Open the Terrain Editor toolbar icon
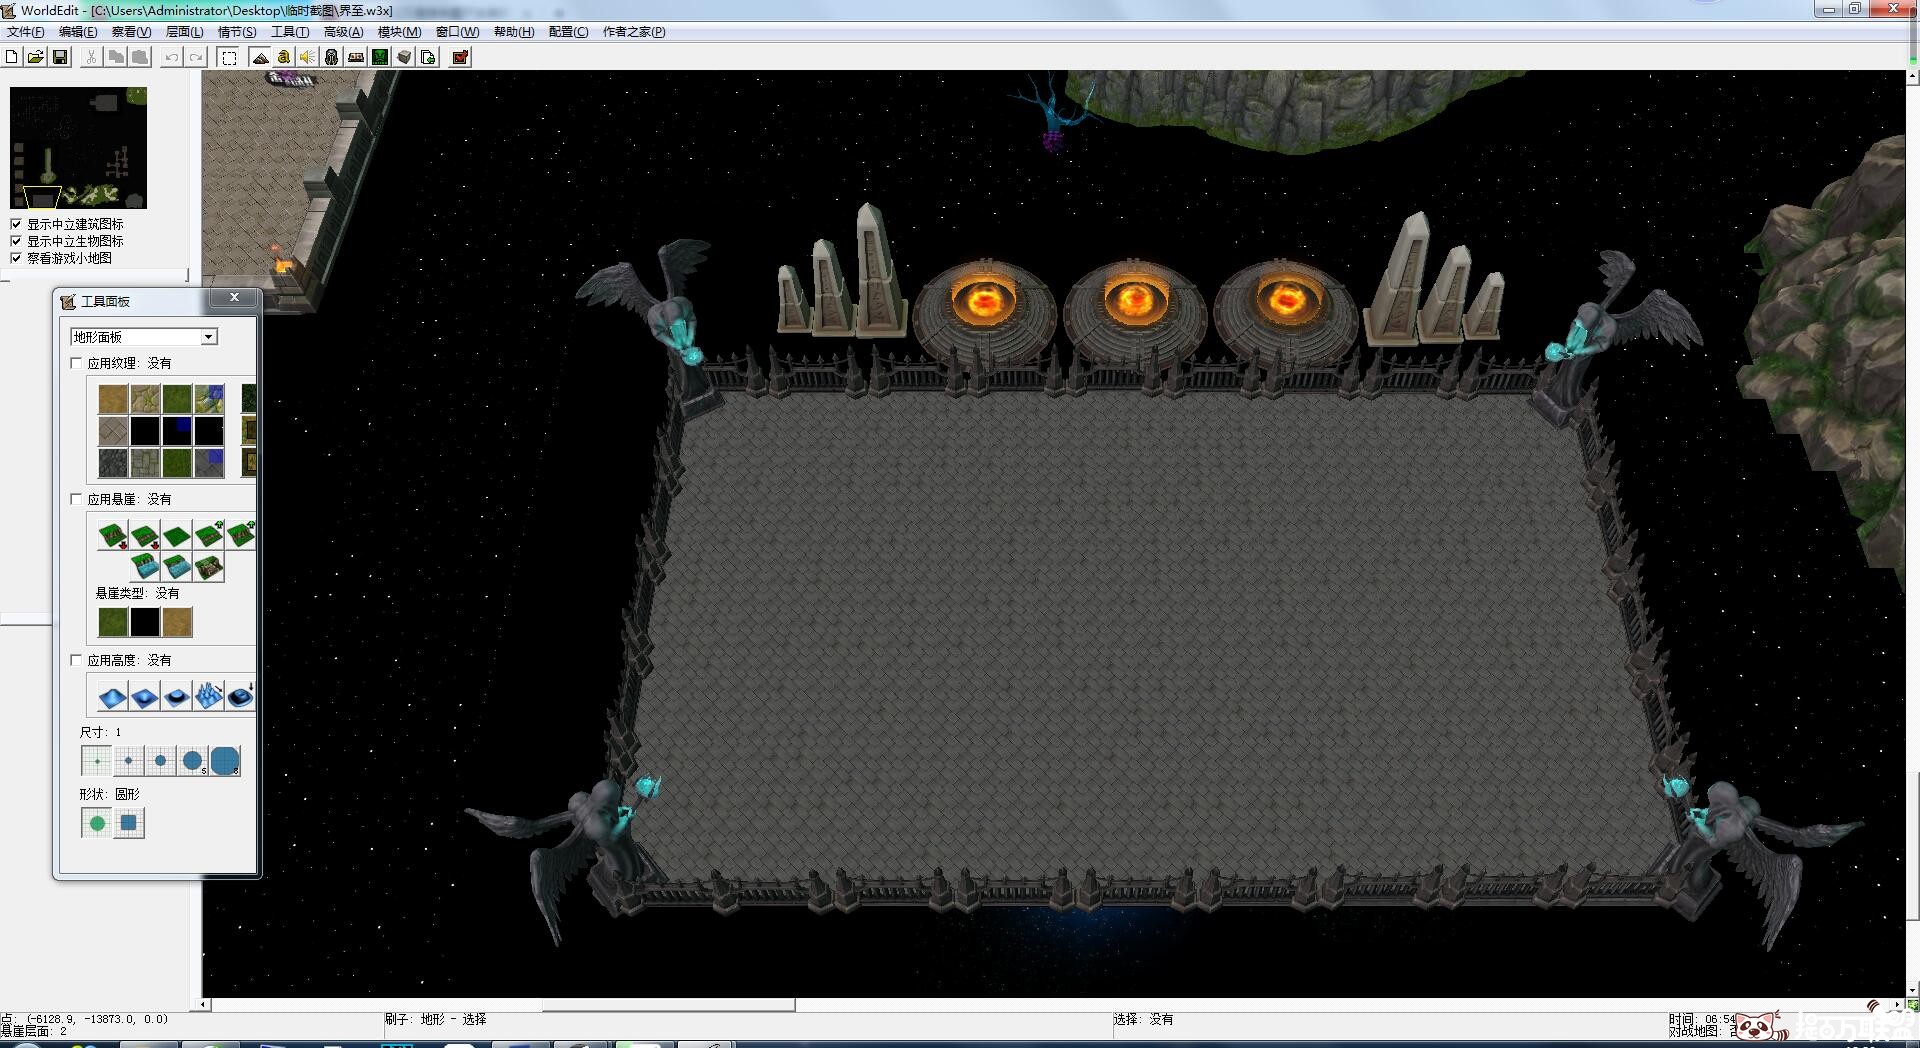This screenshot has width=1920, height=1048. pos(260,57)
